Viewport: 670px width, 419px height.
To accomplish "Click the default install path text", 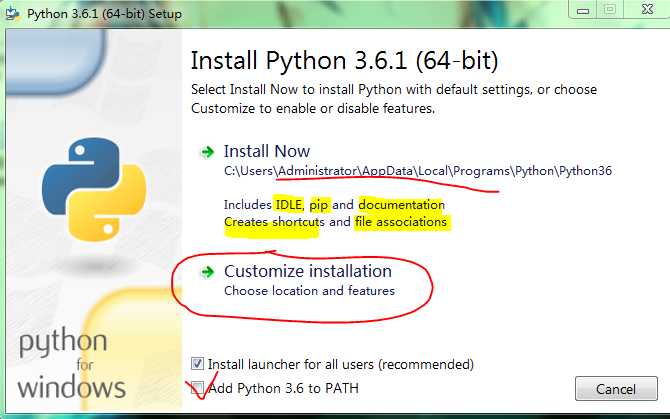I will click(418, 171).
